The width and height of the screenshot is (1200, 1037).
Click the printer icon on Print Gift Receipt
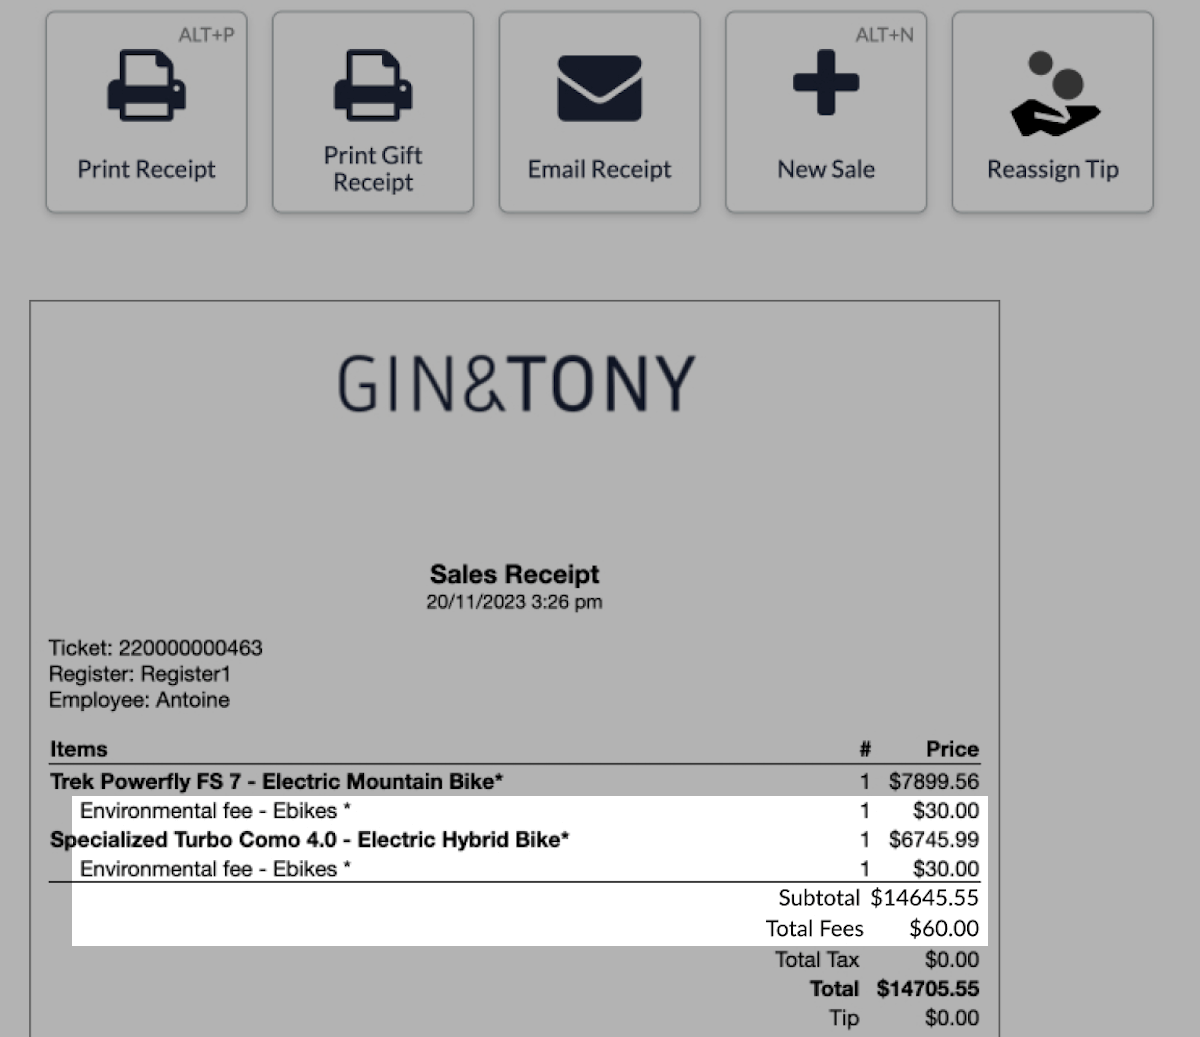373,86
